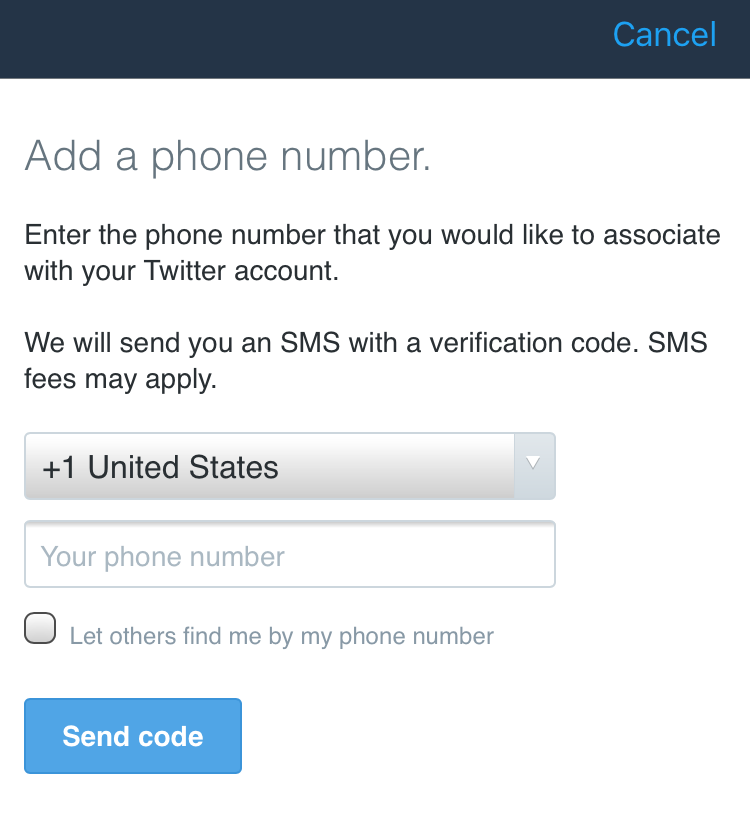Click the Let others find me label
Viewport: 750px width, 813px height.
point(281,636)
